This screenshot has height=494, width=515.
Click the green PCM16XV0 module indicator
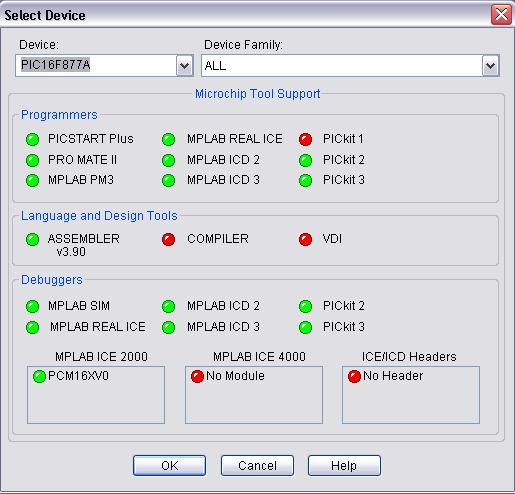[x=39, y=376]
